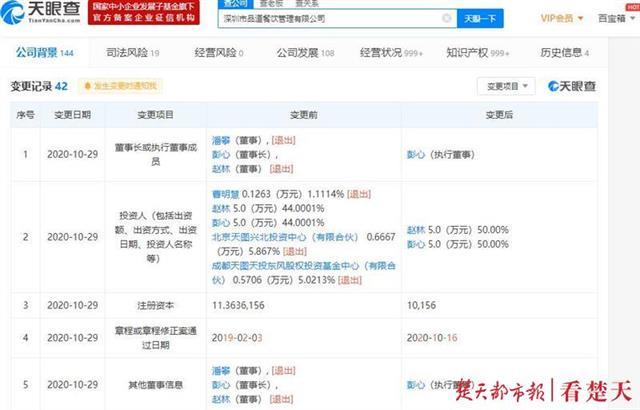Select the 查公司 search tab
Screen dimensions: 640x410
[236, 4]
